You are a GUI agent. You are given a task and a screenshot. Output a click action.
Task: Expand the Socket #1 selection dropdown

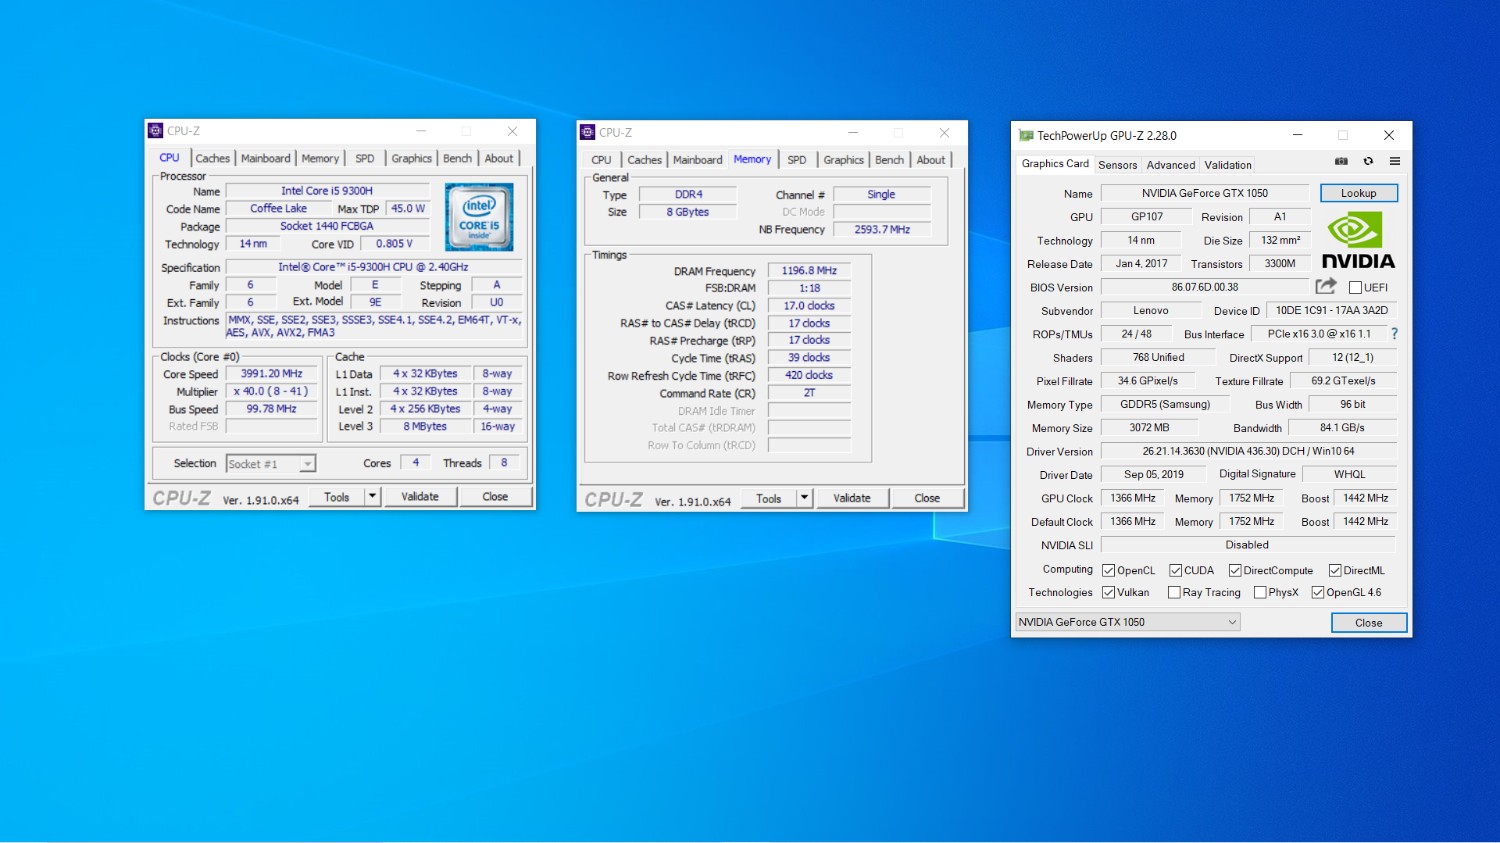(307, 464)
